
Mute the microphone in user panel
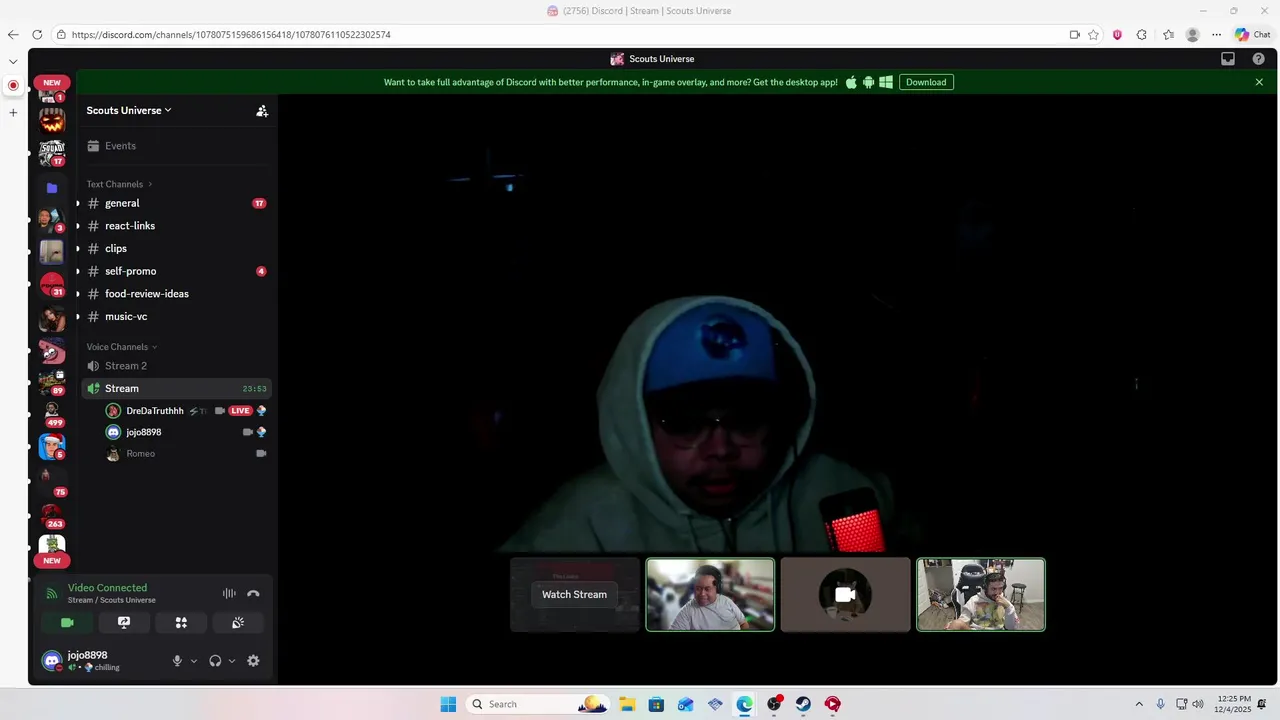click(177, 661)
